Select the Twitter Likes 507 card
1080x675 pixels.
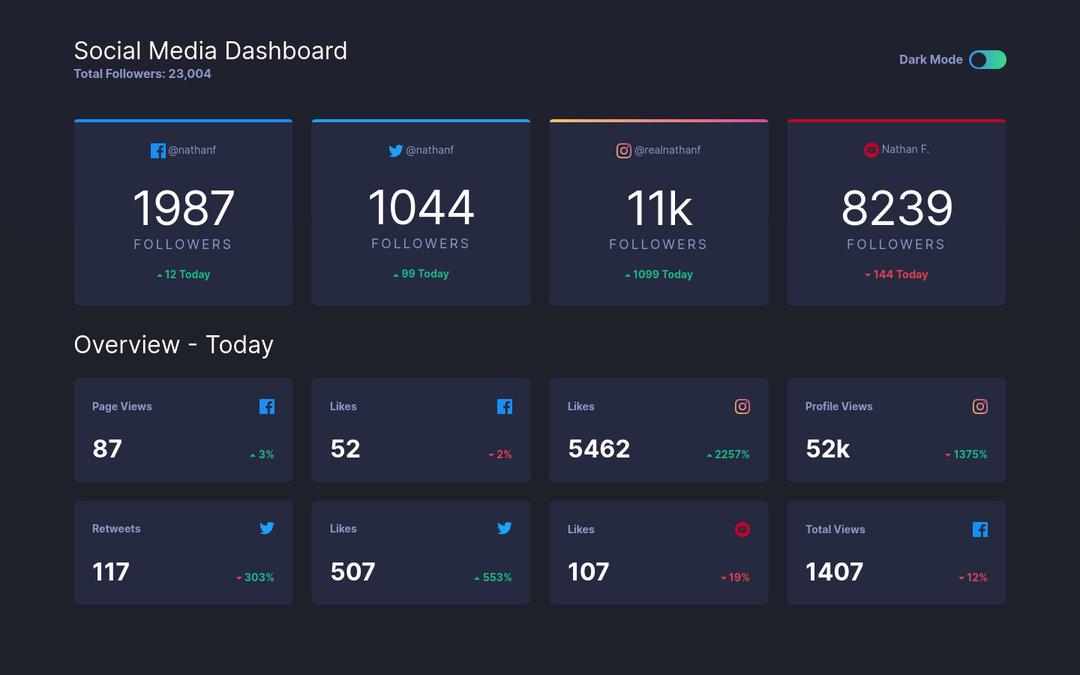click(x=421, y=553)
